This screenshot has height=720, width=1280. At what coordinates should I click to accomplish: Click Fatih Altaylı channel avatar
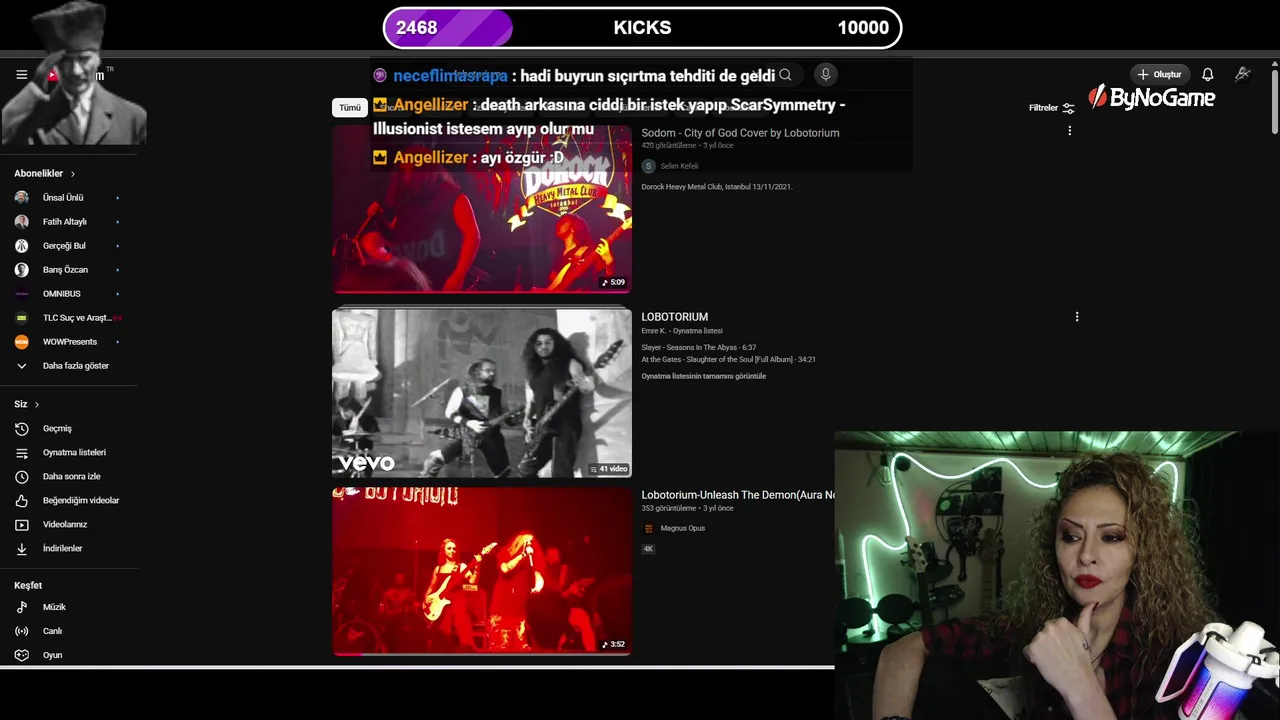pos(22,222)
